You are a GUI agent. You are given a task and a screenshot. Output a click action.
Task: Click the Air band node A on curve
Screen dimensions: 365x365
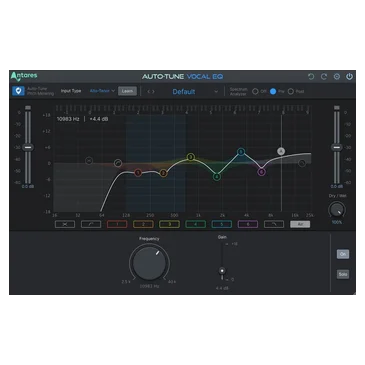pyautogui.click(x=281, y=151)
